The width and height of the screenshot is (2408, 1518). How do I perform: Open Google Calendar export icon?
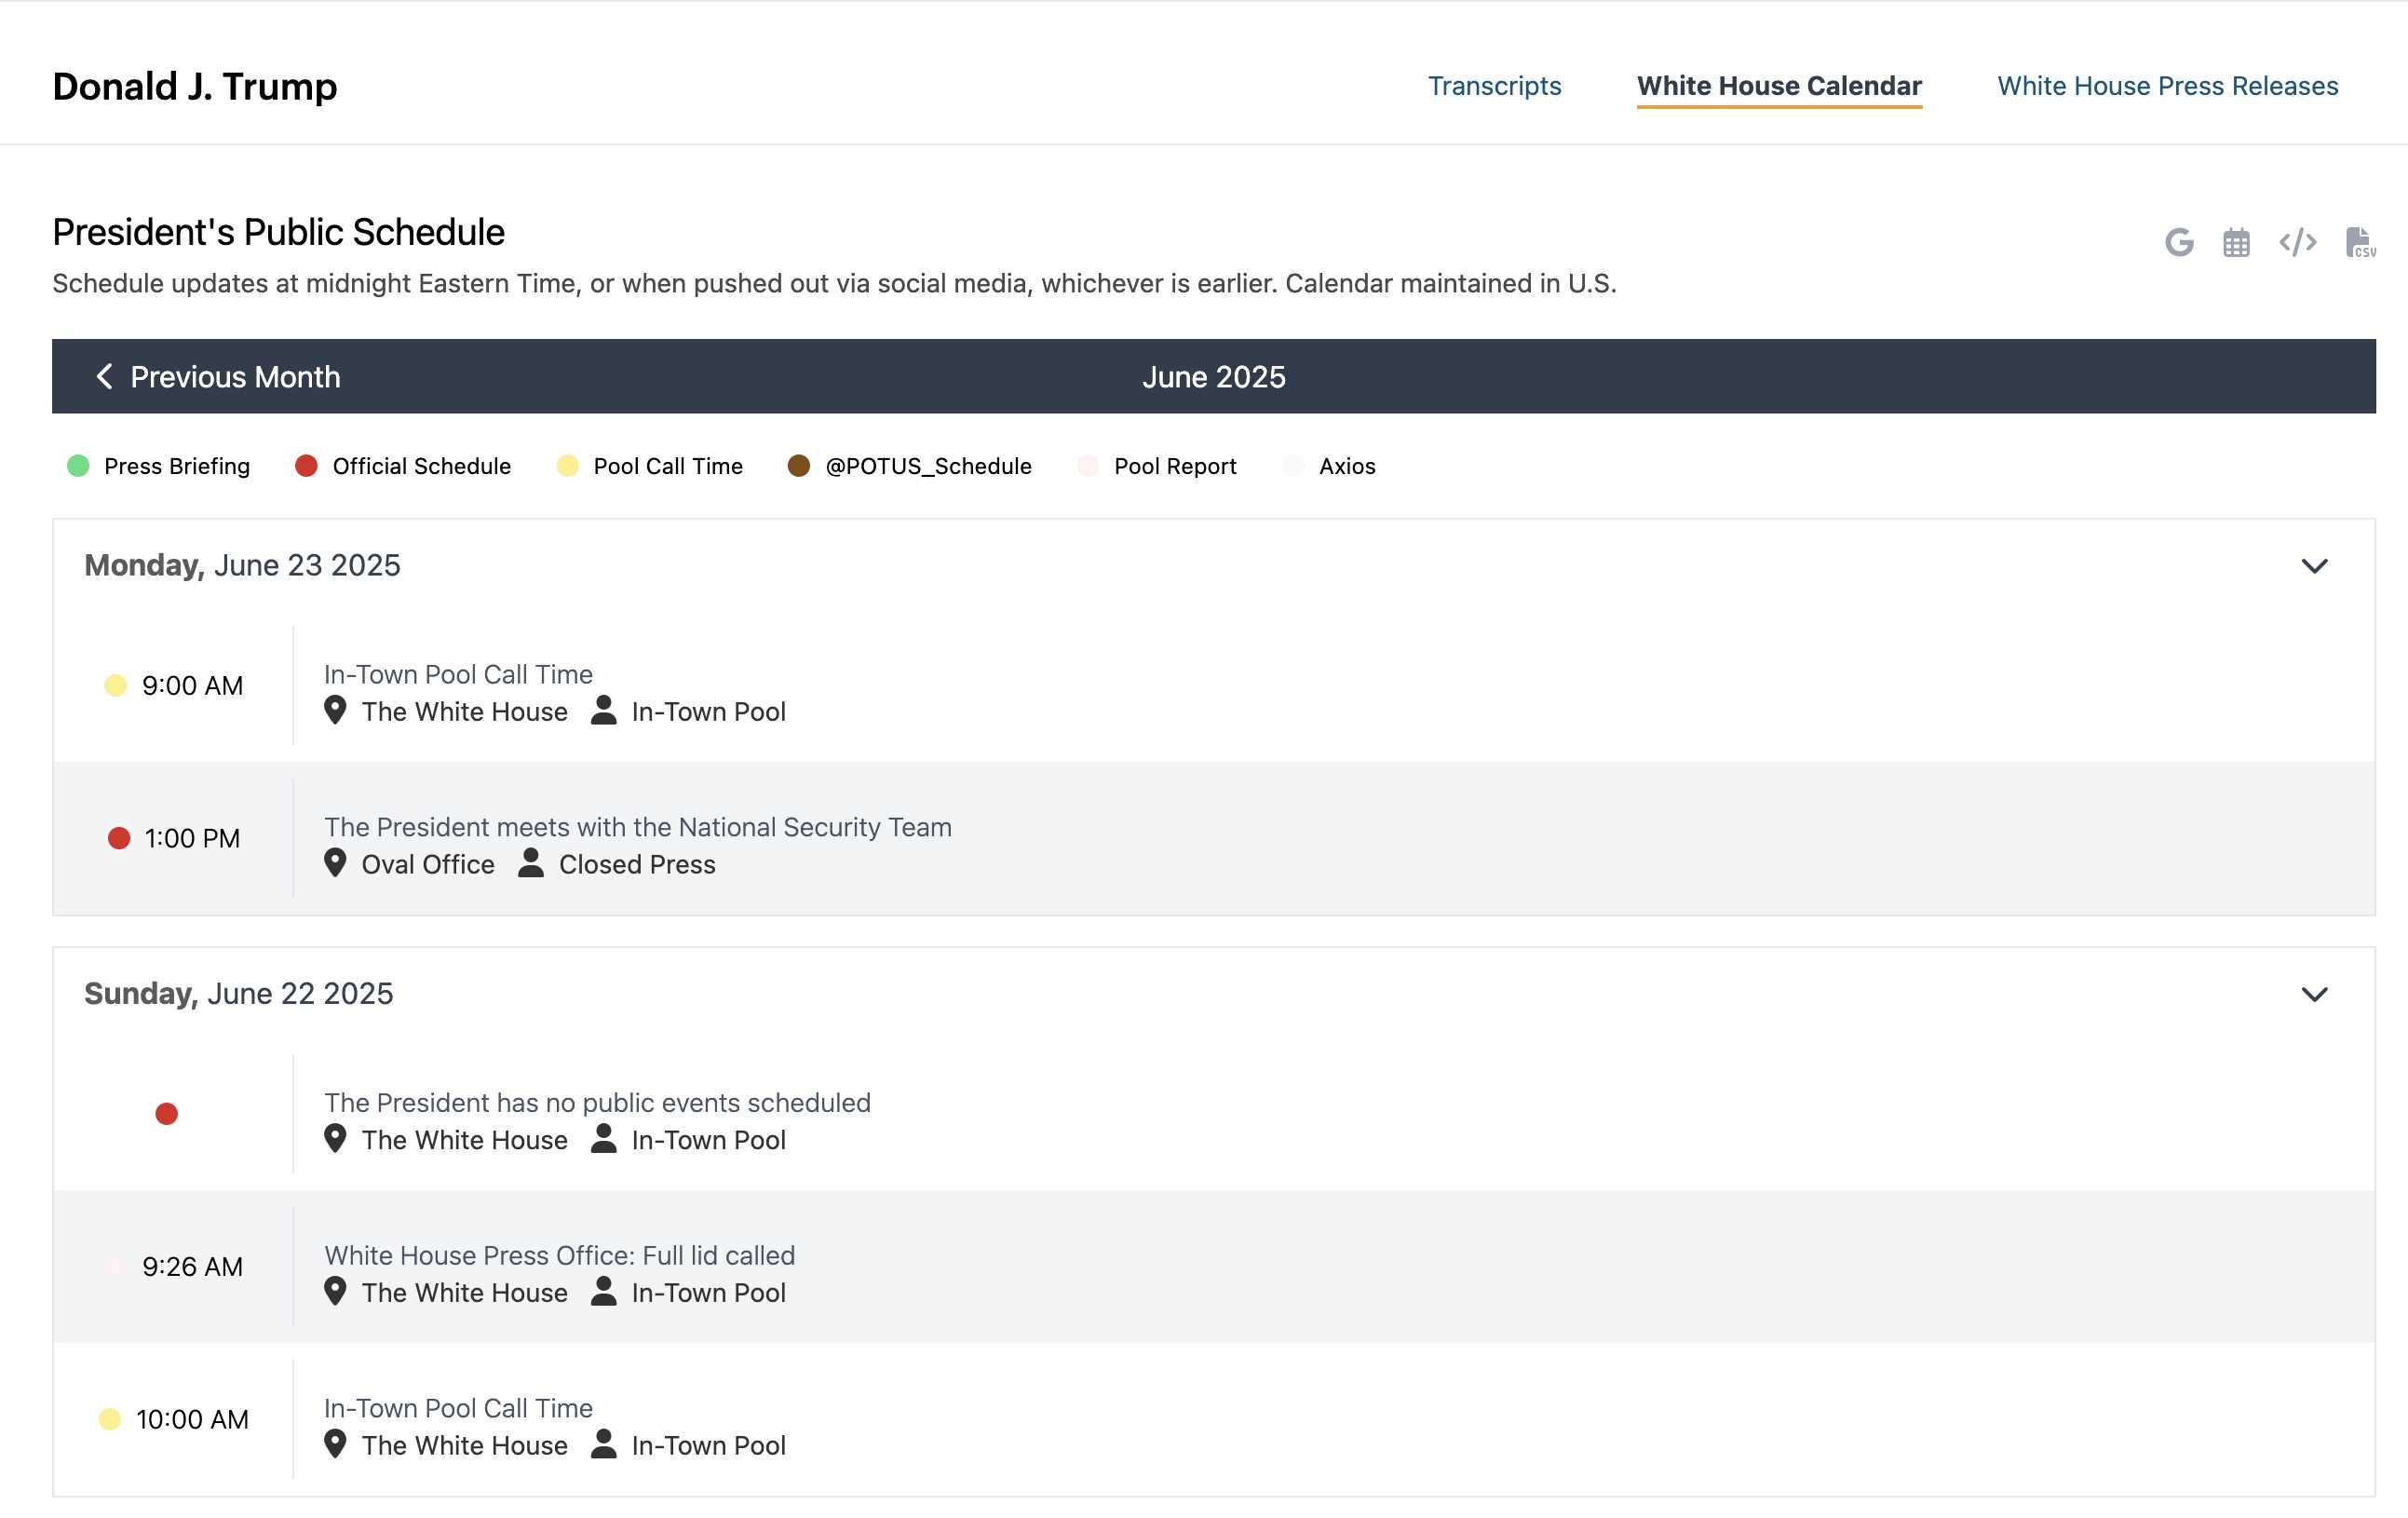2179,242
